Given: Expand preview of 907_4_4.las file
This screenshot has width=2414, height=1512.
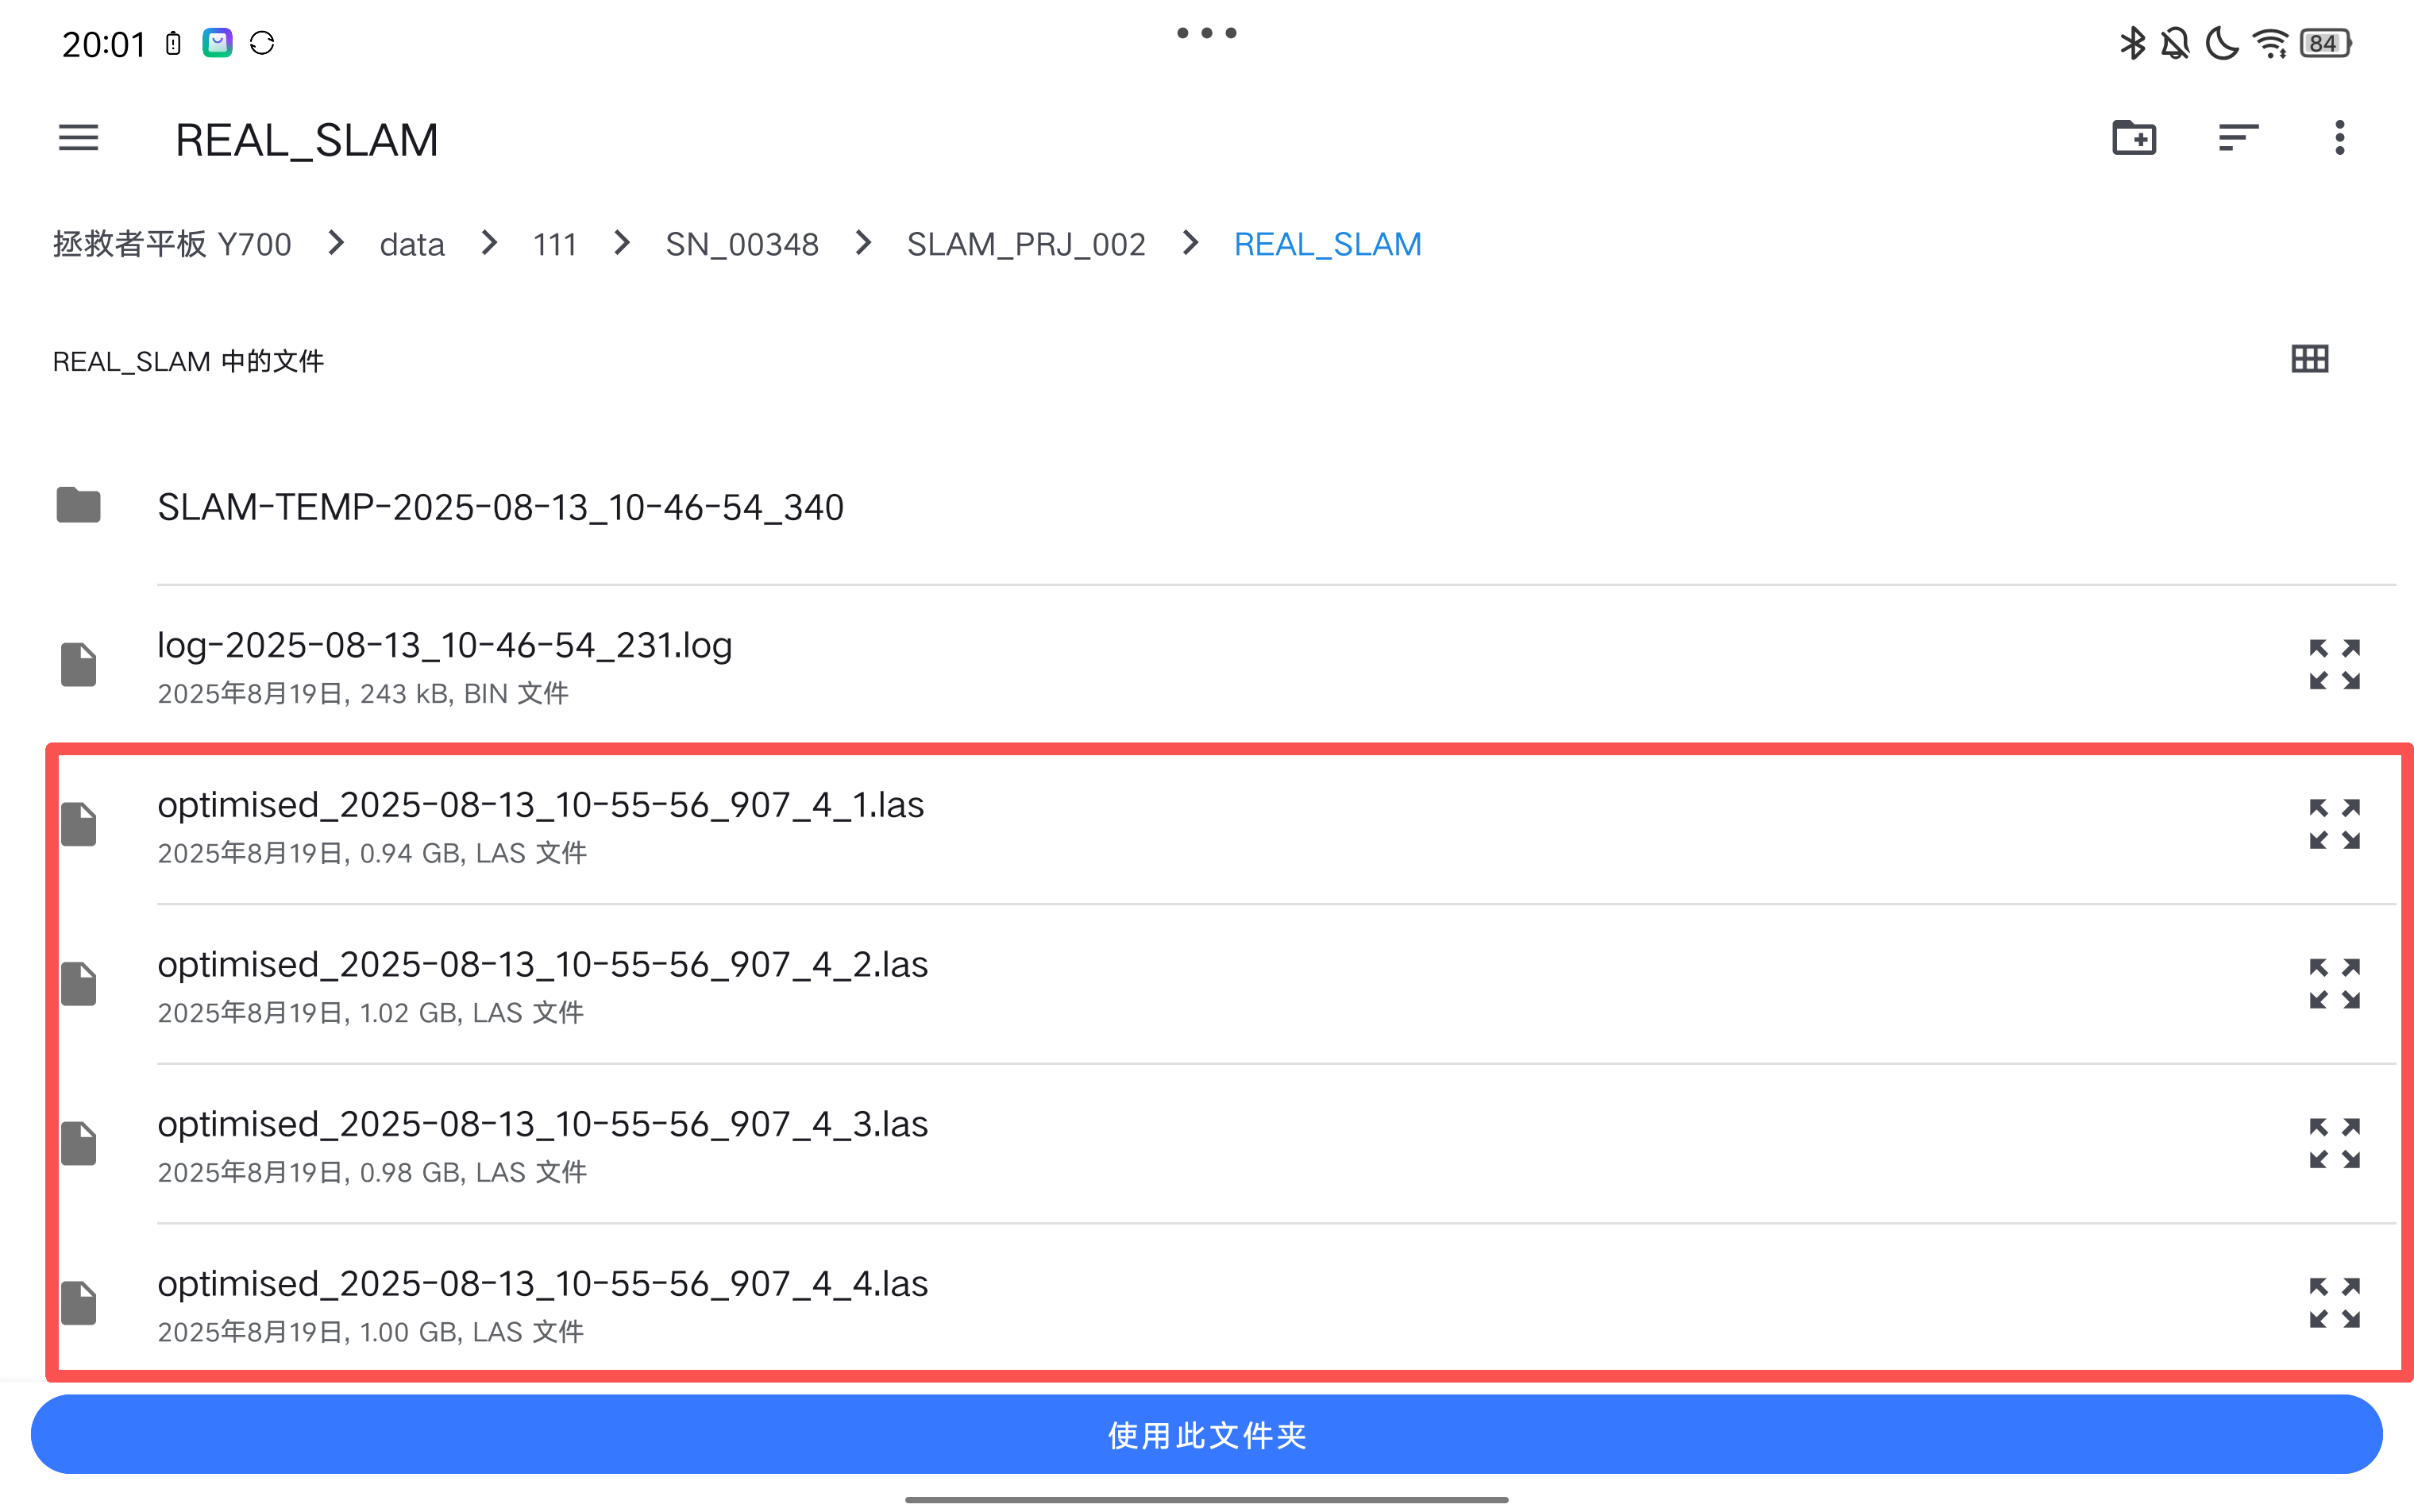Looking at the screenshot, I should tap(2334, 1303).
